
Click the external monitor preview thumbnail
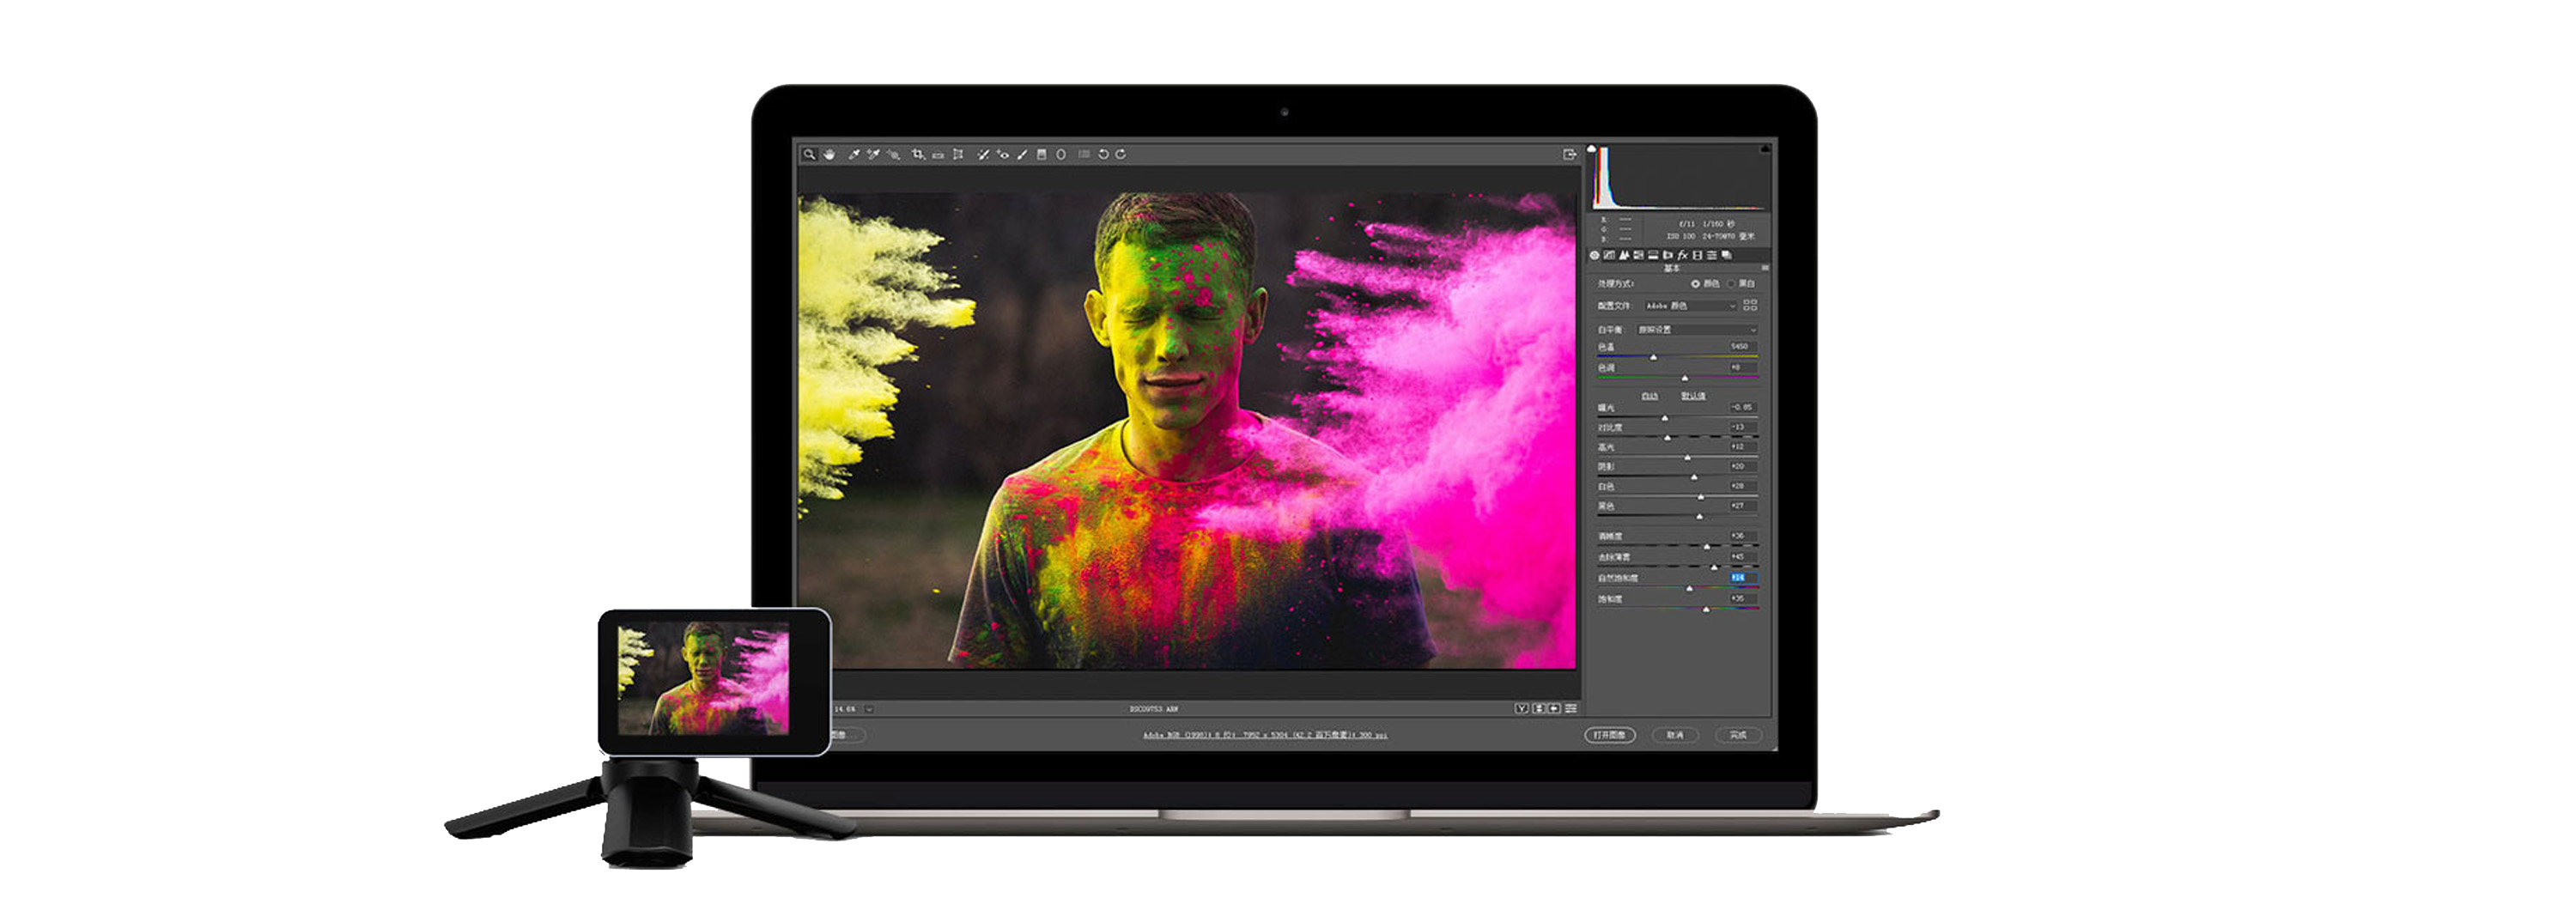click(704, 681)
